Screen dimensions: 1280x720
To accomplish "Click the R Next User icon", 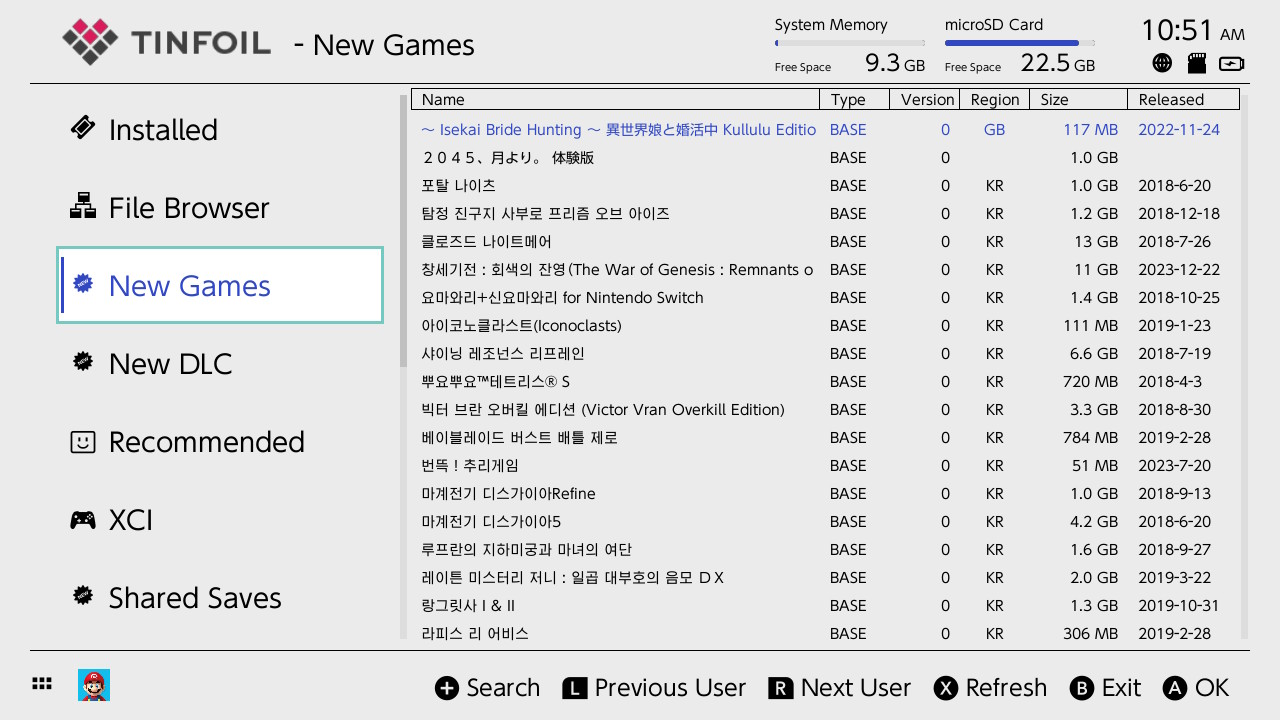I will point(781,688).
